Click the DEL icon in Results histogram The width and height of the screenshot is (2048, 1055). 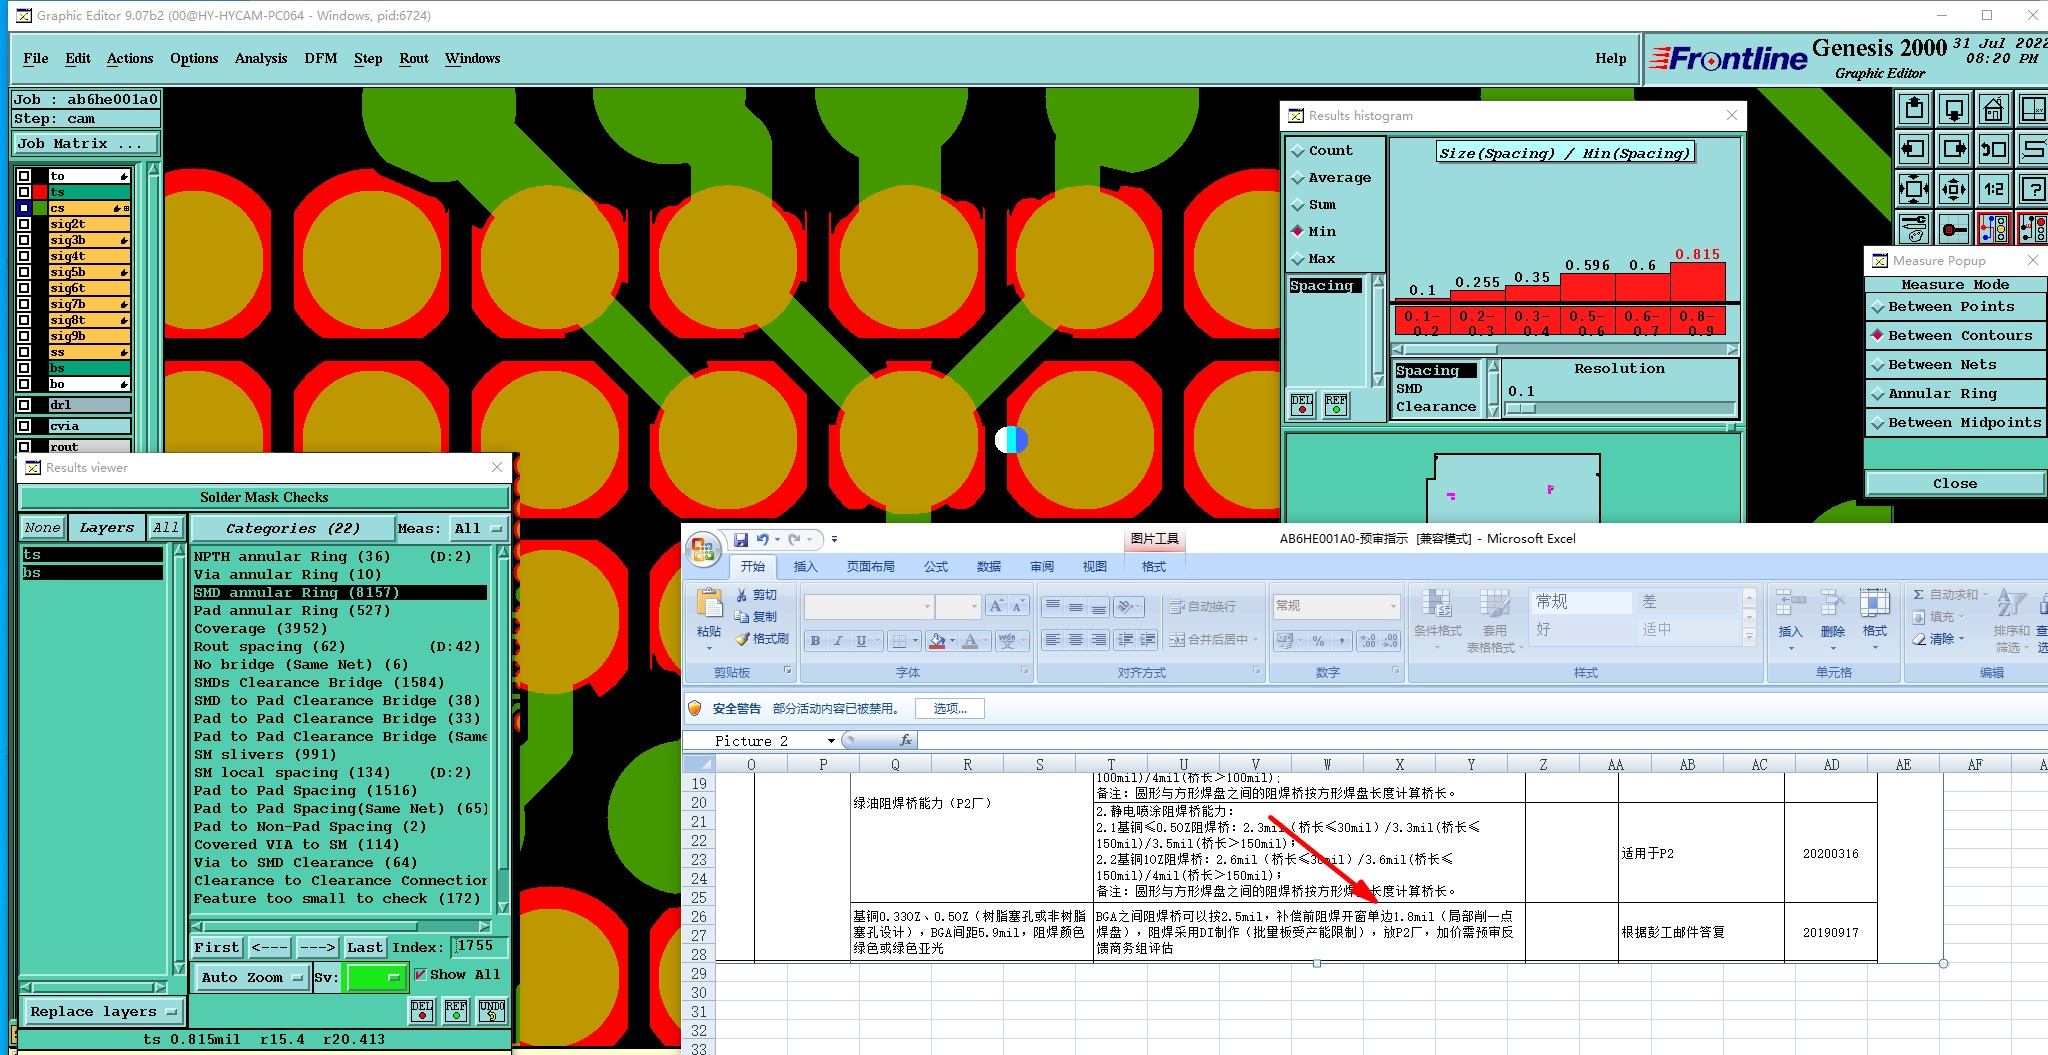(1302, 405)
